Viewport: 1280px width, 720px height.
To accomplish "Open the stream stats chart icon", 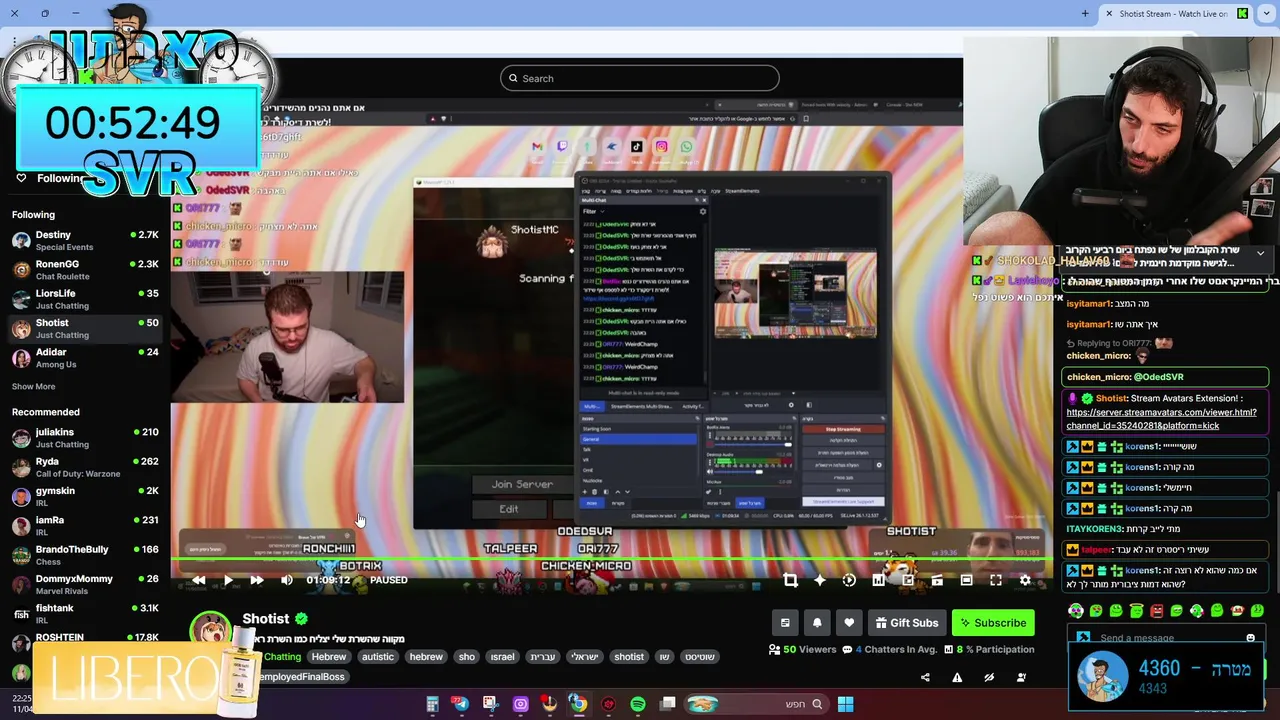I will click(878, 580).
